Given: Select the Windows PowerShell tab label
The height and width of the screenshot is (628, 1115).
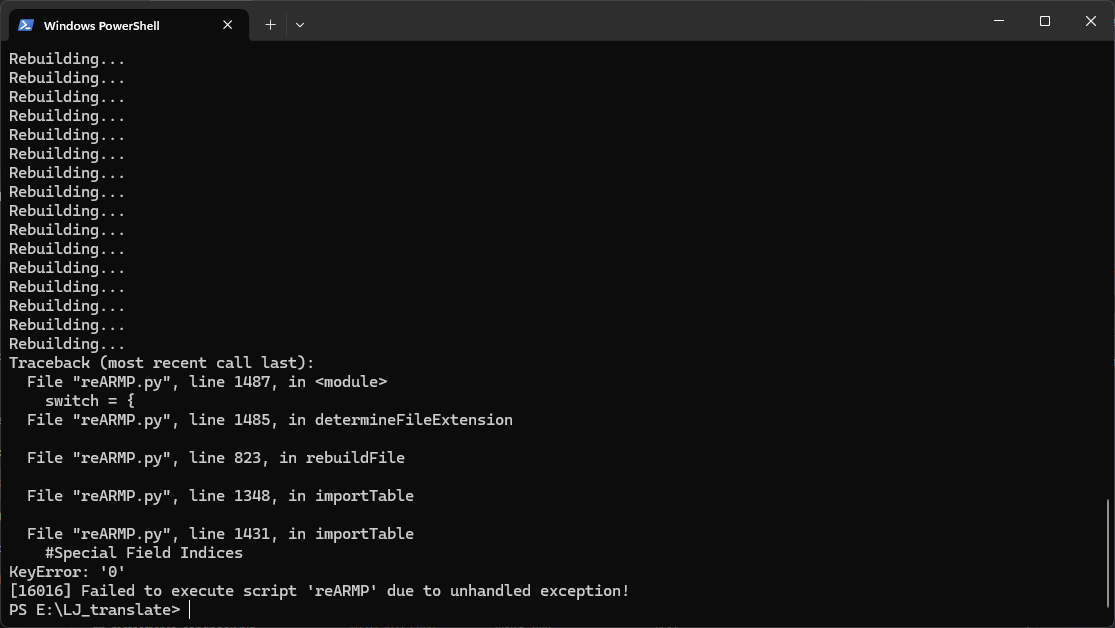Looking at the screenshot, I should [102, 26].
